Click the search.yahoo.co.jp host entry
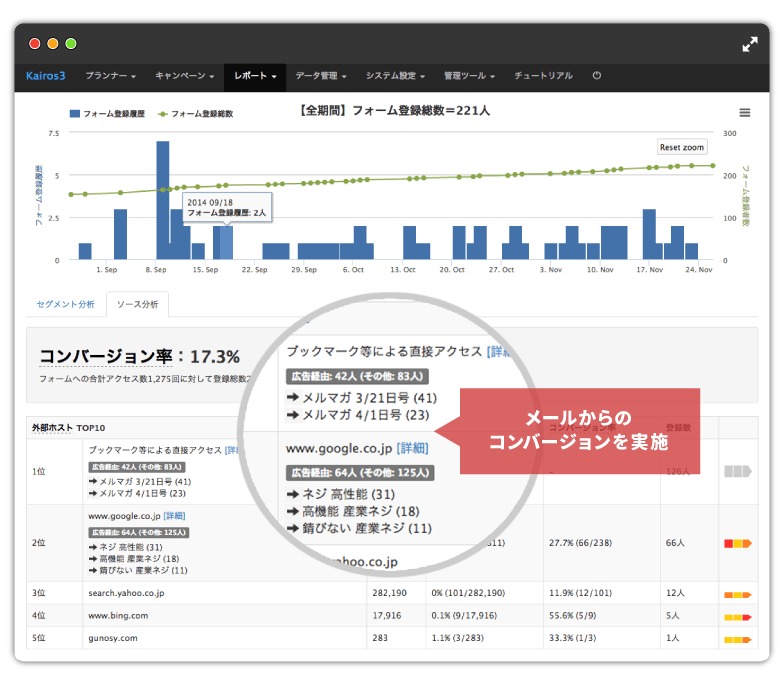This screenshot has height=680, width=780. point(125,593)
